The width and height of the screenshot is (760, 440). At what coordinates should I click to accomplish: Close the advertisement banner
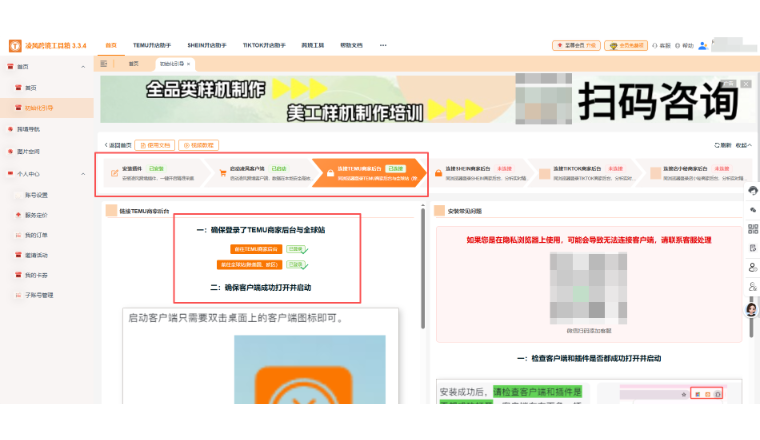click(x=746, y=84)
